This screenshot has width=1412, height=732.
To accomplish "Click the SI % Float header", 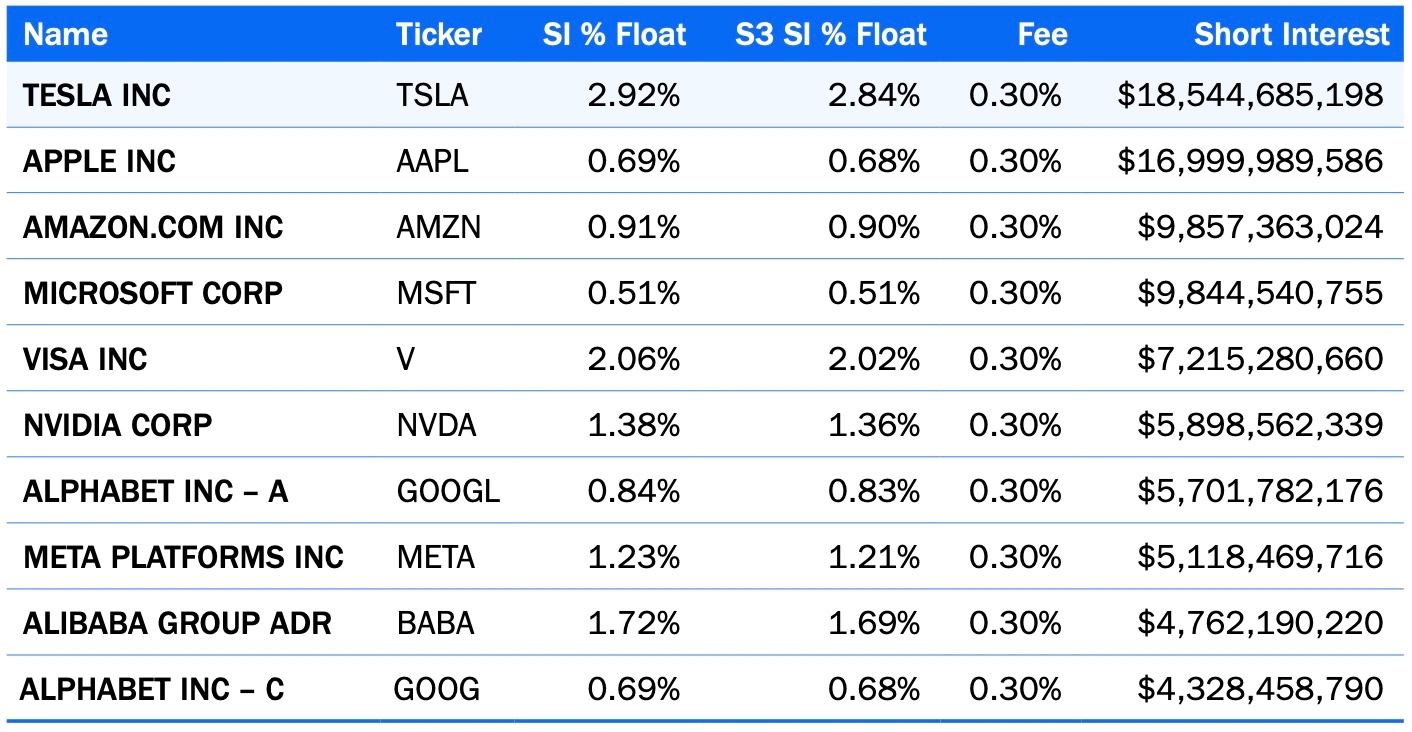I will (x=614, y=35).
